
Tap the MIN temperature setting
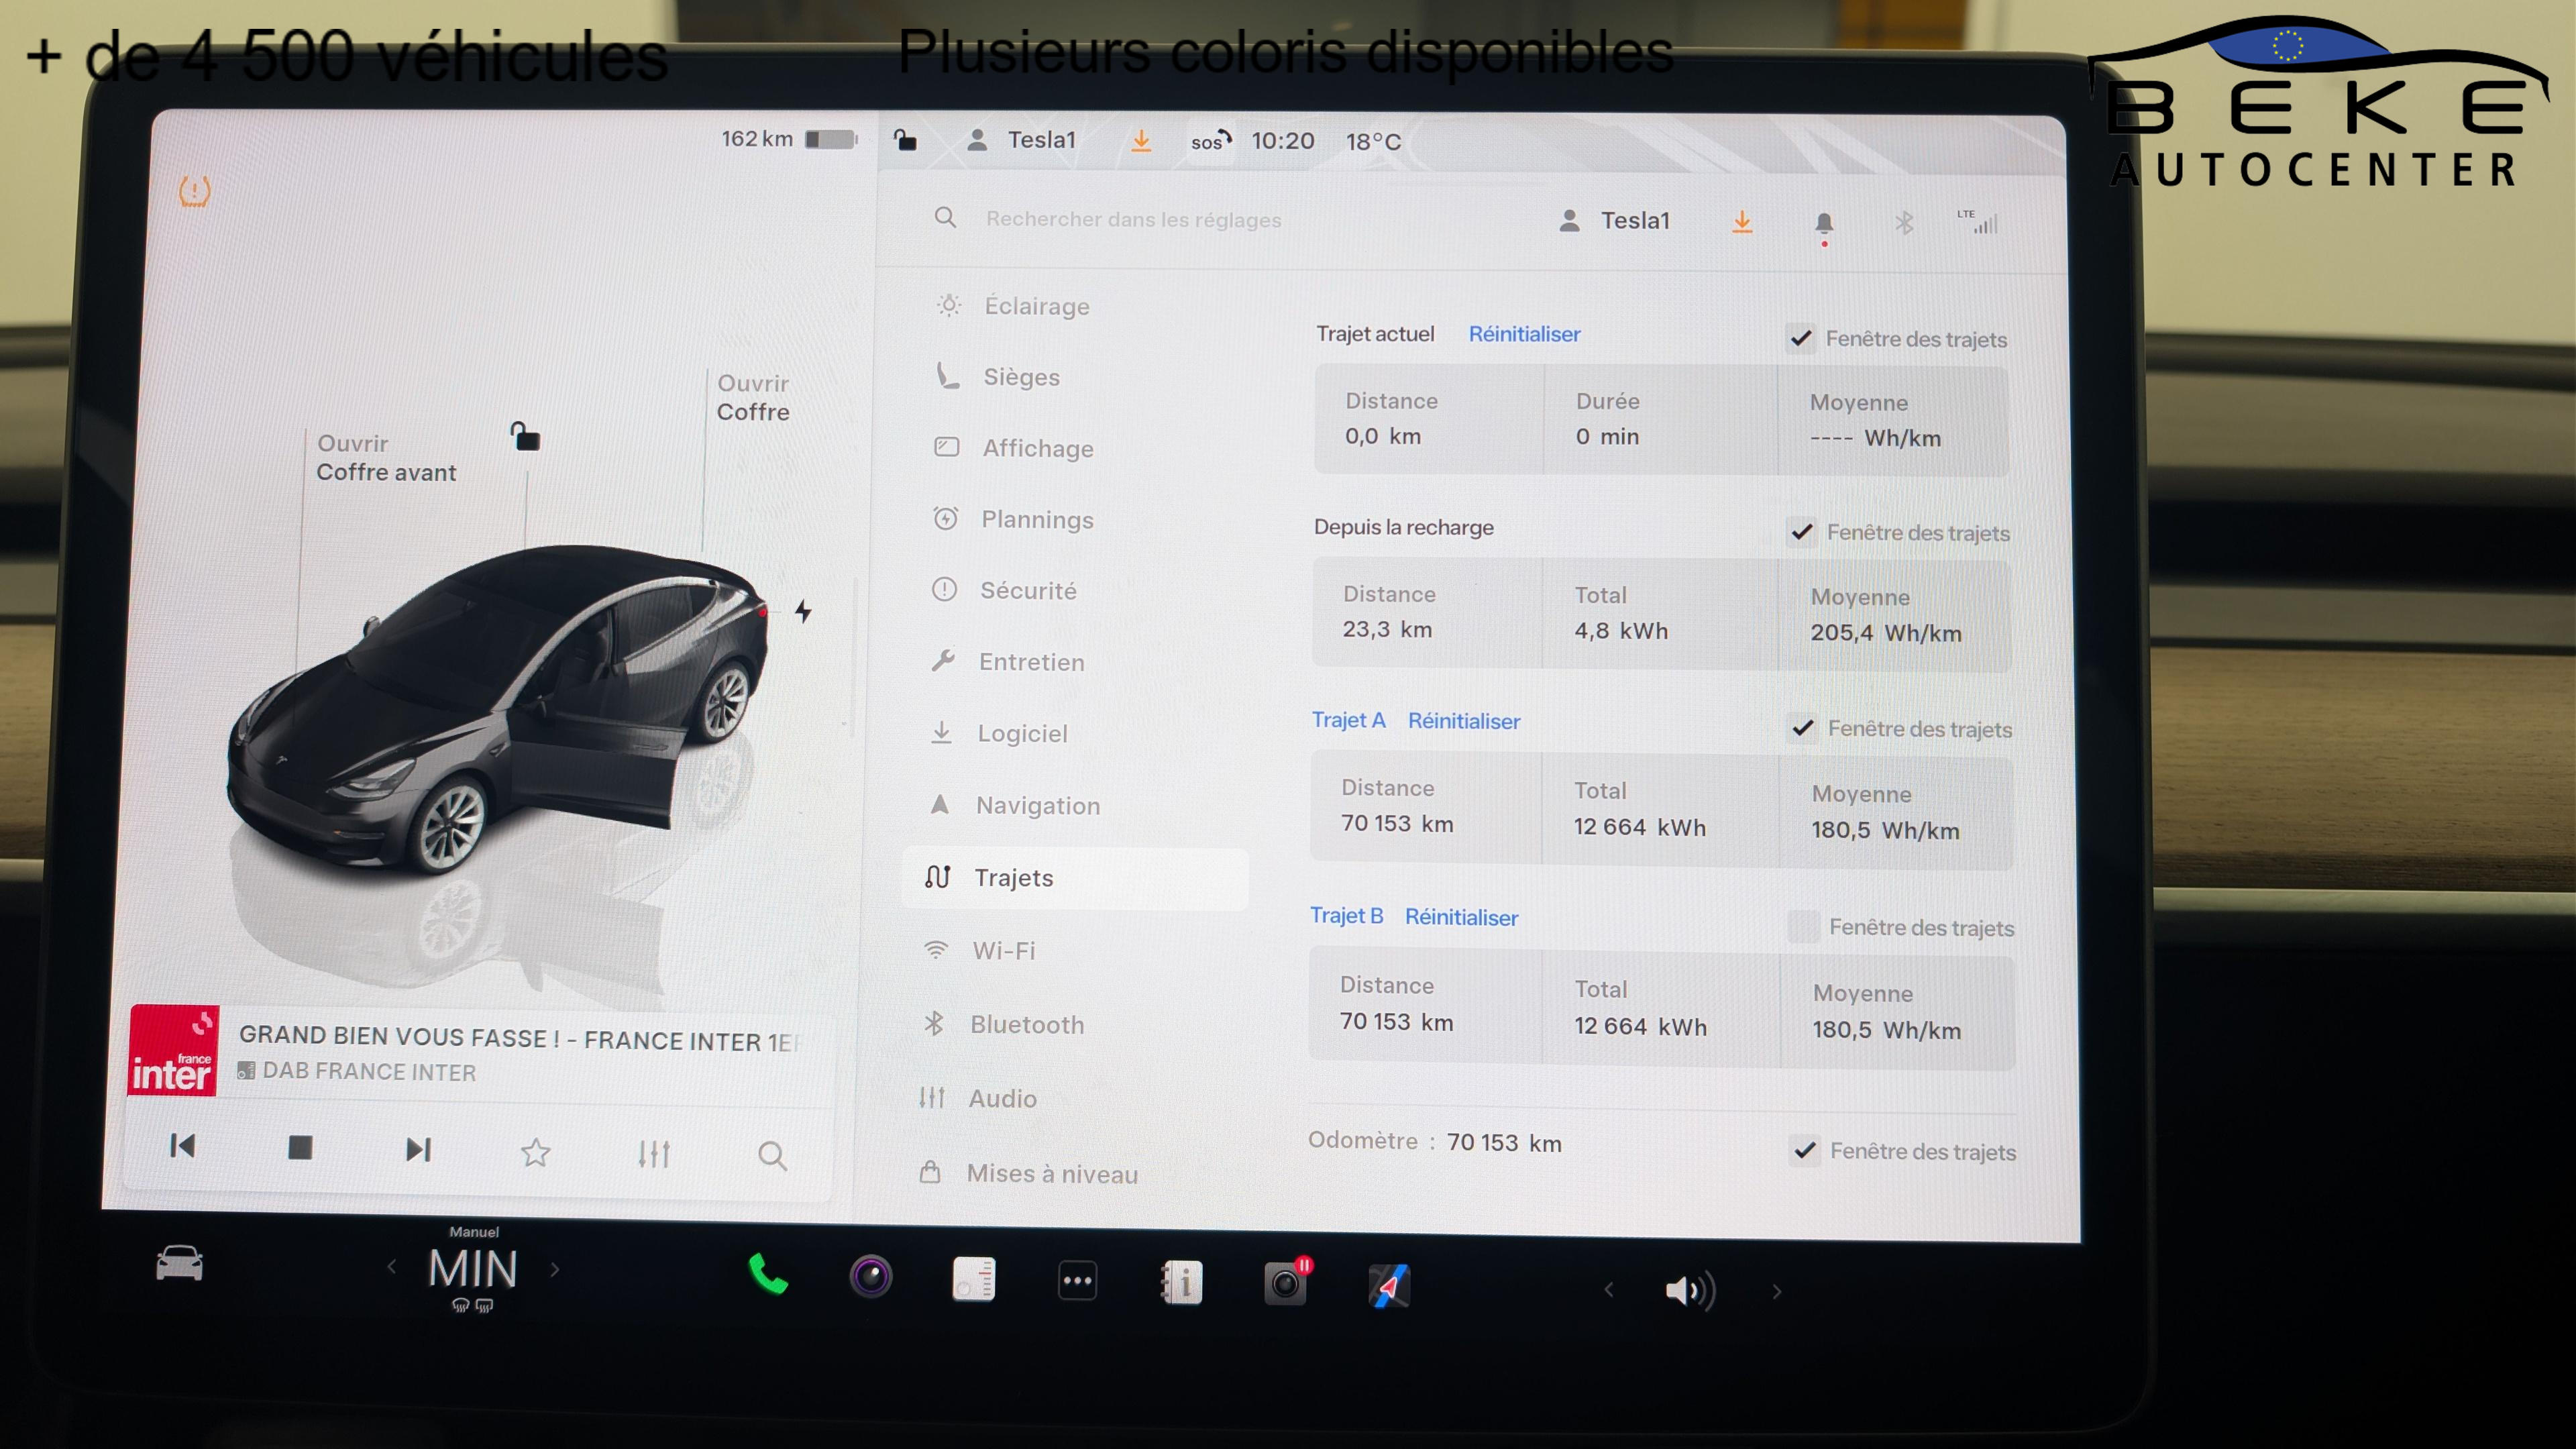pos(473,1270)
